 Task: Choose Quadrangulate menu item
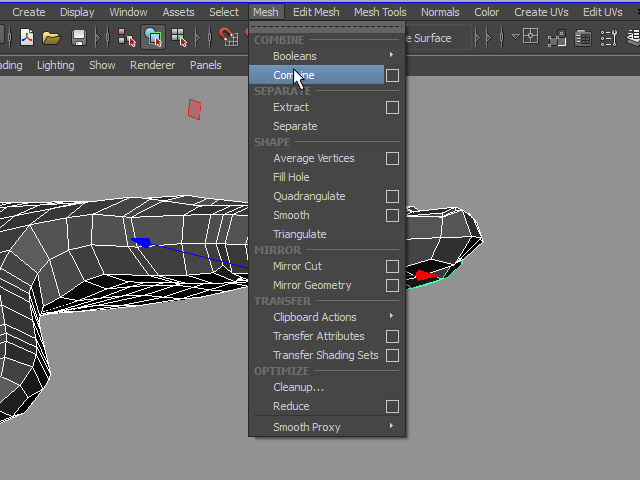click(309, 197)
